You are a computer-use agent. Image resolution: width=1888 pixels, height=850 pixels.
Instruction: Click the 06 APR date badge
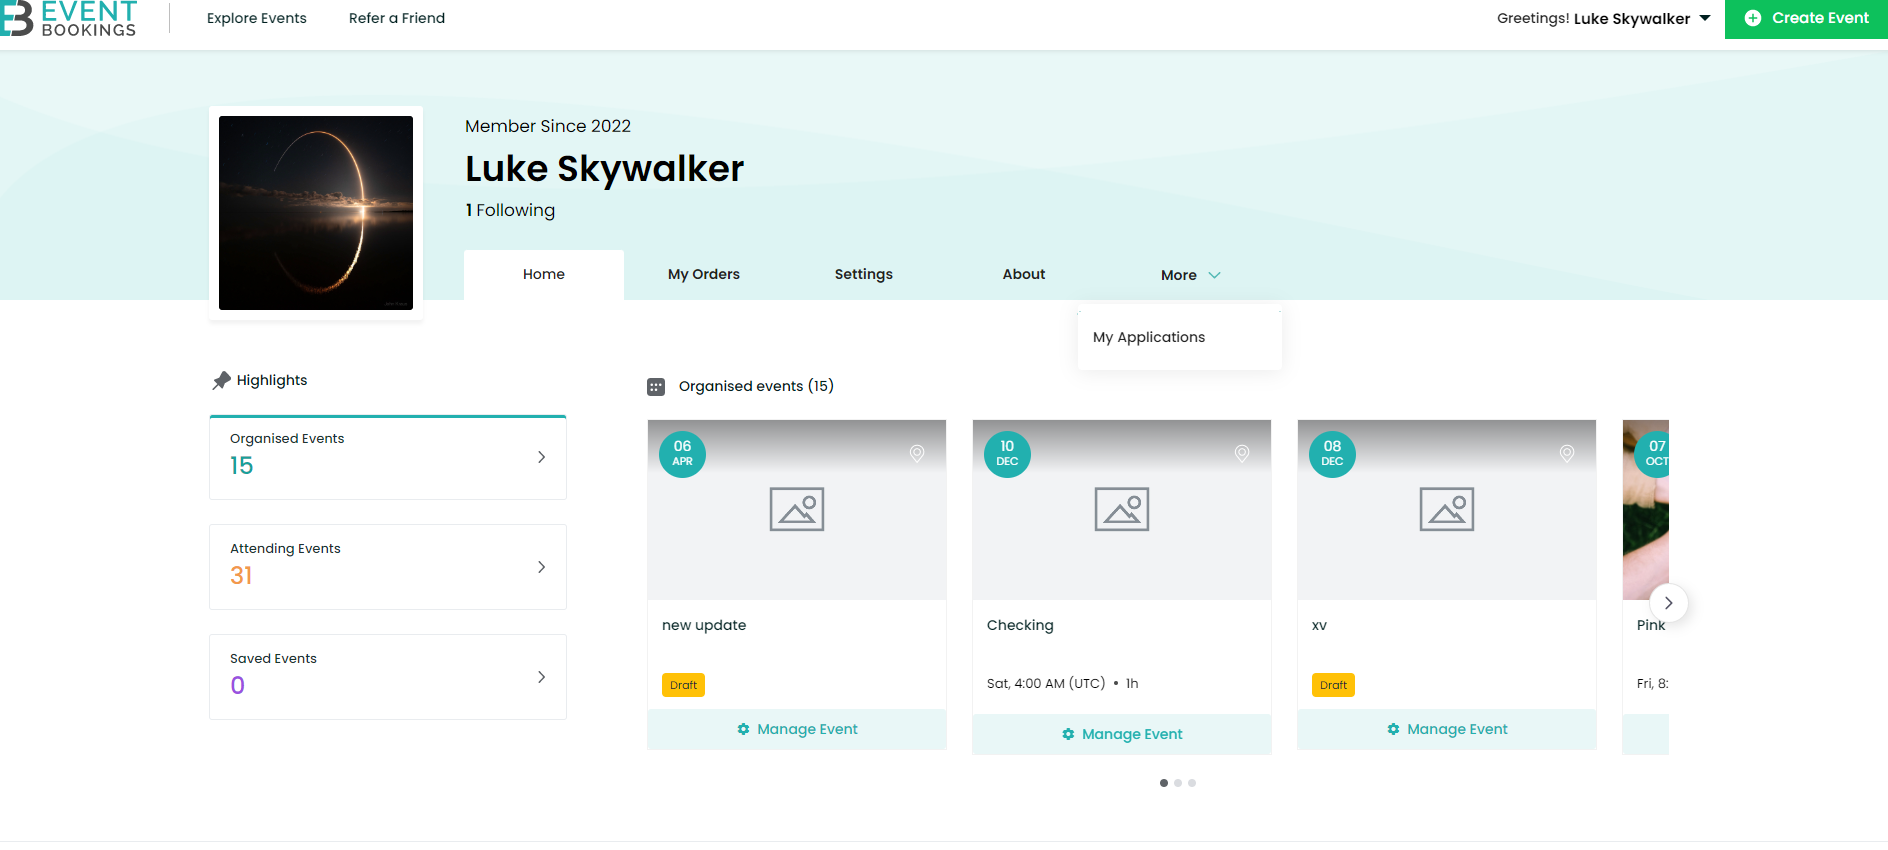click(x=682, y=454)
